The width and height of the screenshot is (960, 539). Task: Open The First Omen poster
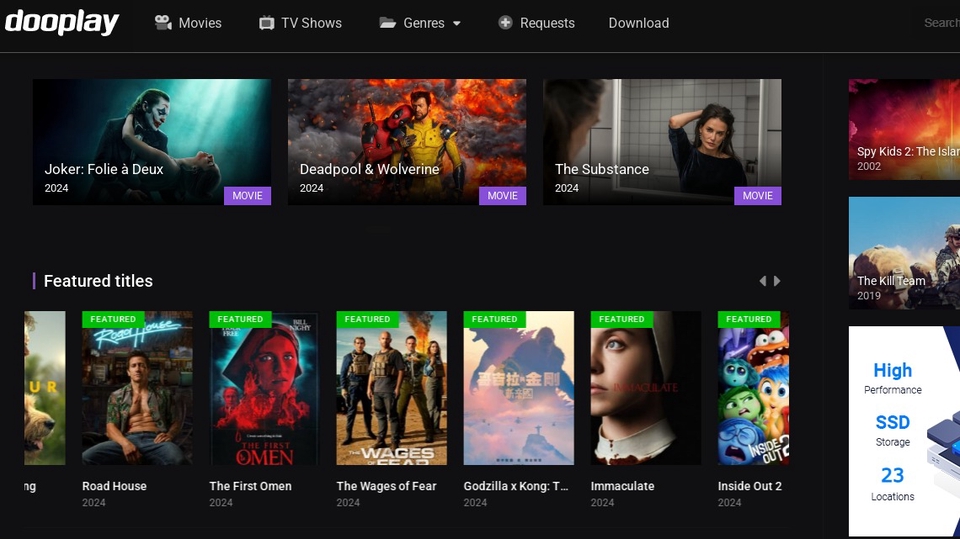[264, 388]
